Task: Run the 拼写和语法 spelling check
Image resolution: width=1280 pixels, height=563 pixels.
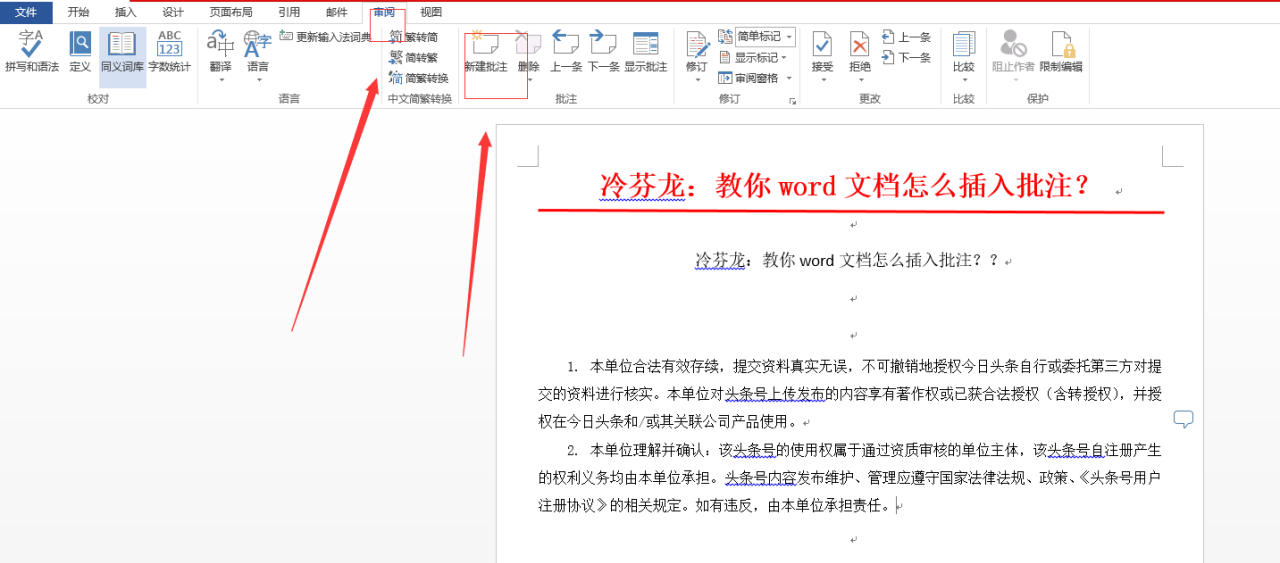Action: (x=31, y=52)
